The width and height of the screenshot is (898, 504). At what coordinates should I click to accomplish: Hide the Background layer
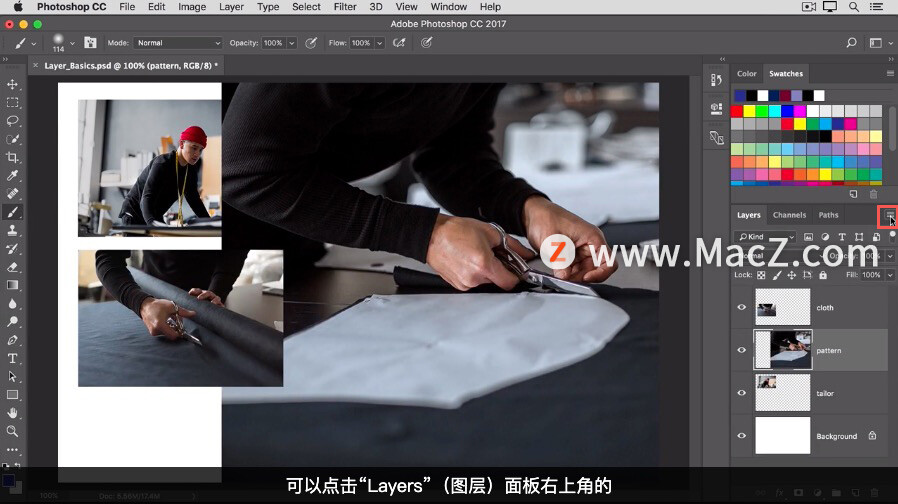pos(742,435)
